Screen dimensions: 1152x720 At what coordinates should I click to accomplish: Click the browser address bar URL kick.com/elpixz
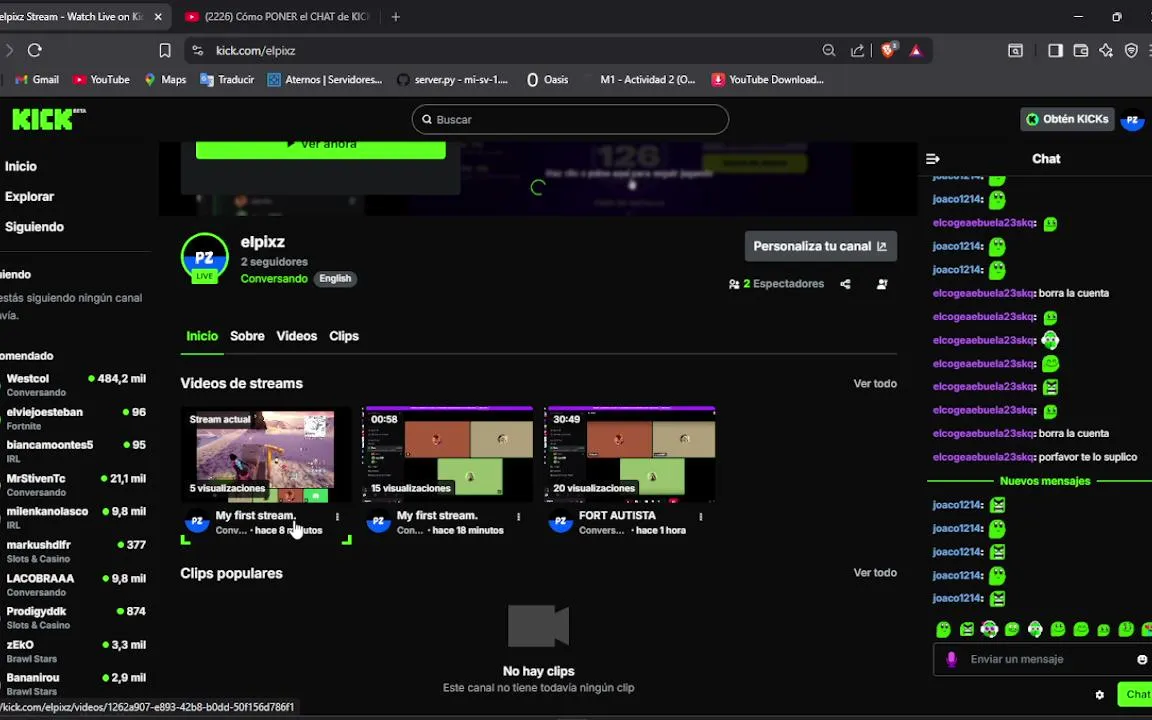256,51
